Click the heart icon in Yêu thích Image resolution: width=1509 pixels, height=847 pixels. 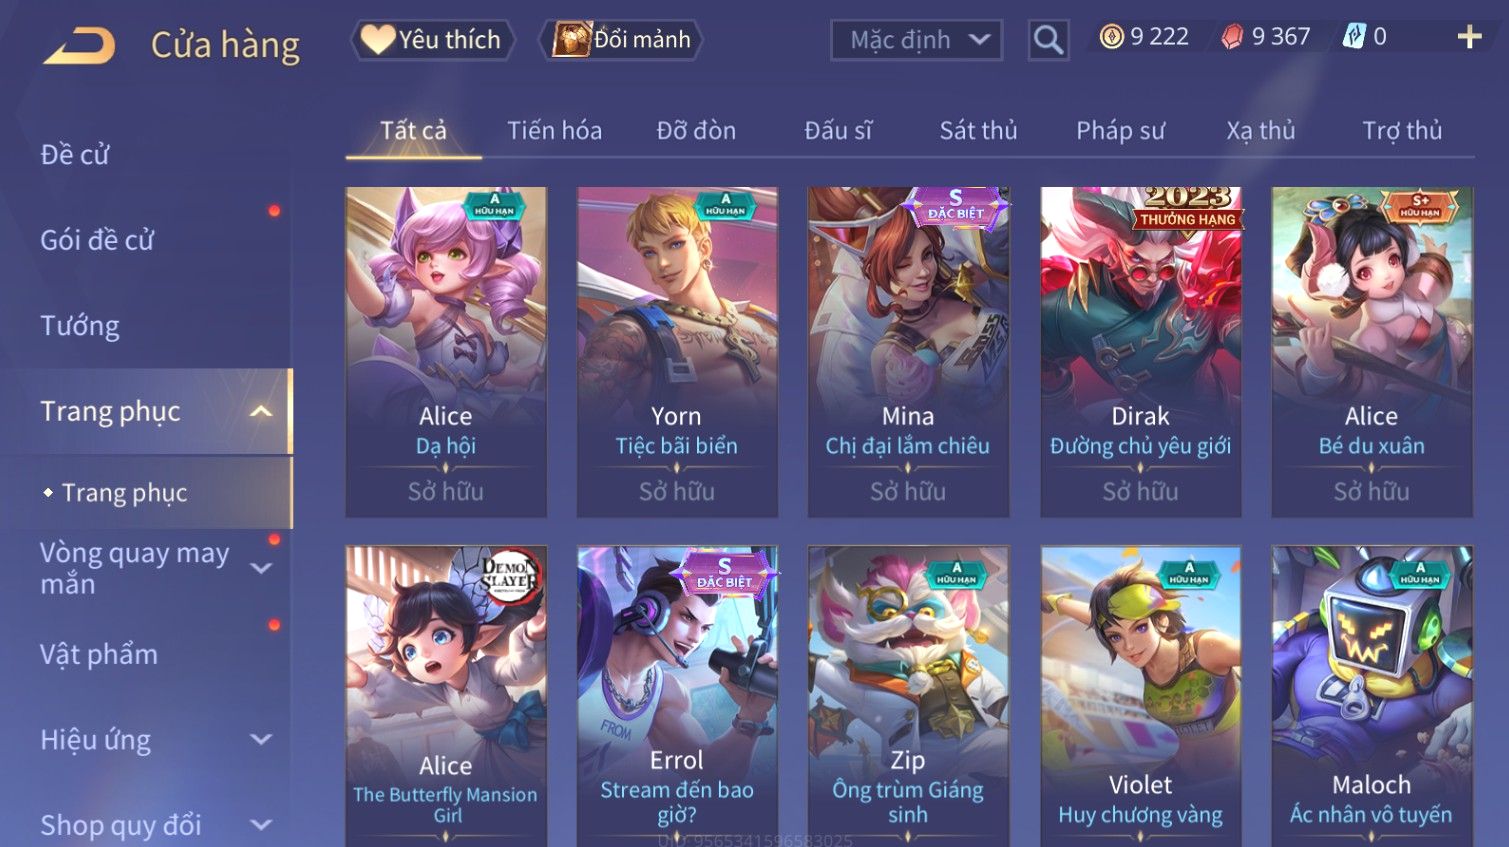coord(377,40)
